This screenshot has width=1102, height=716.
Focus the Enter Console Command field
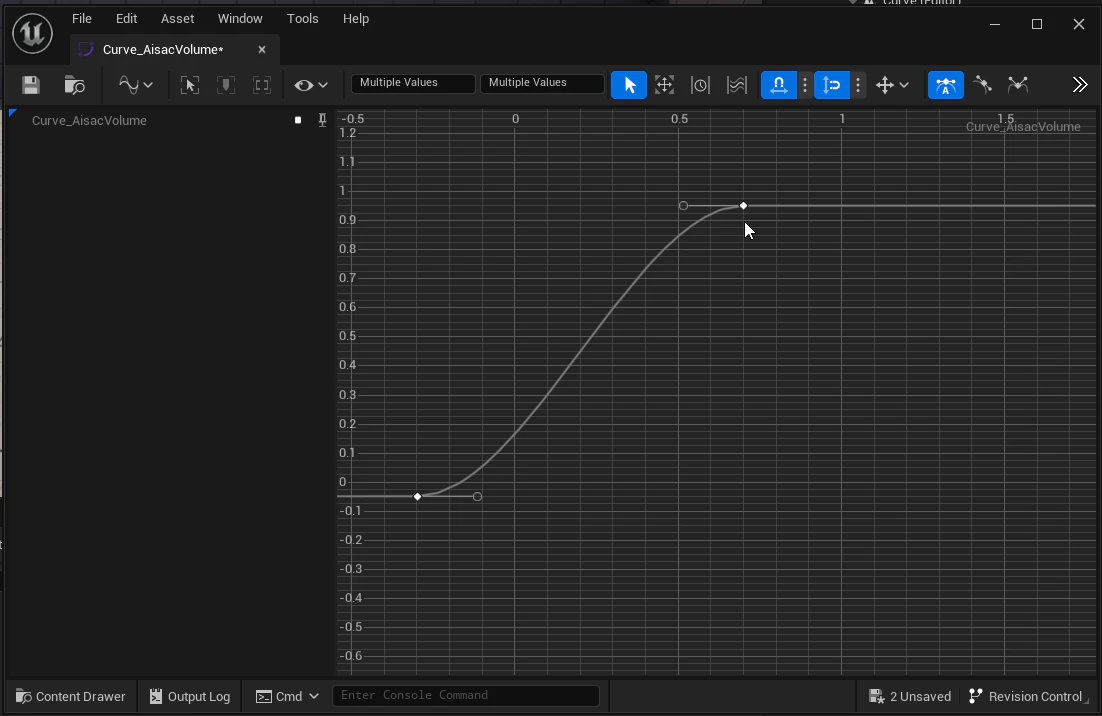tap(465, 696)
